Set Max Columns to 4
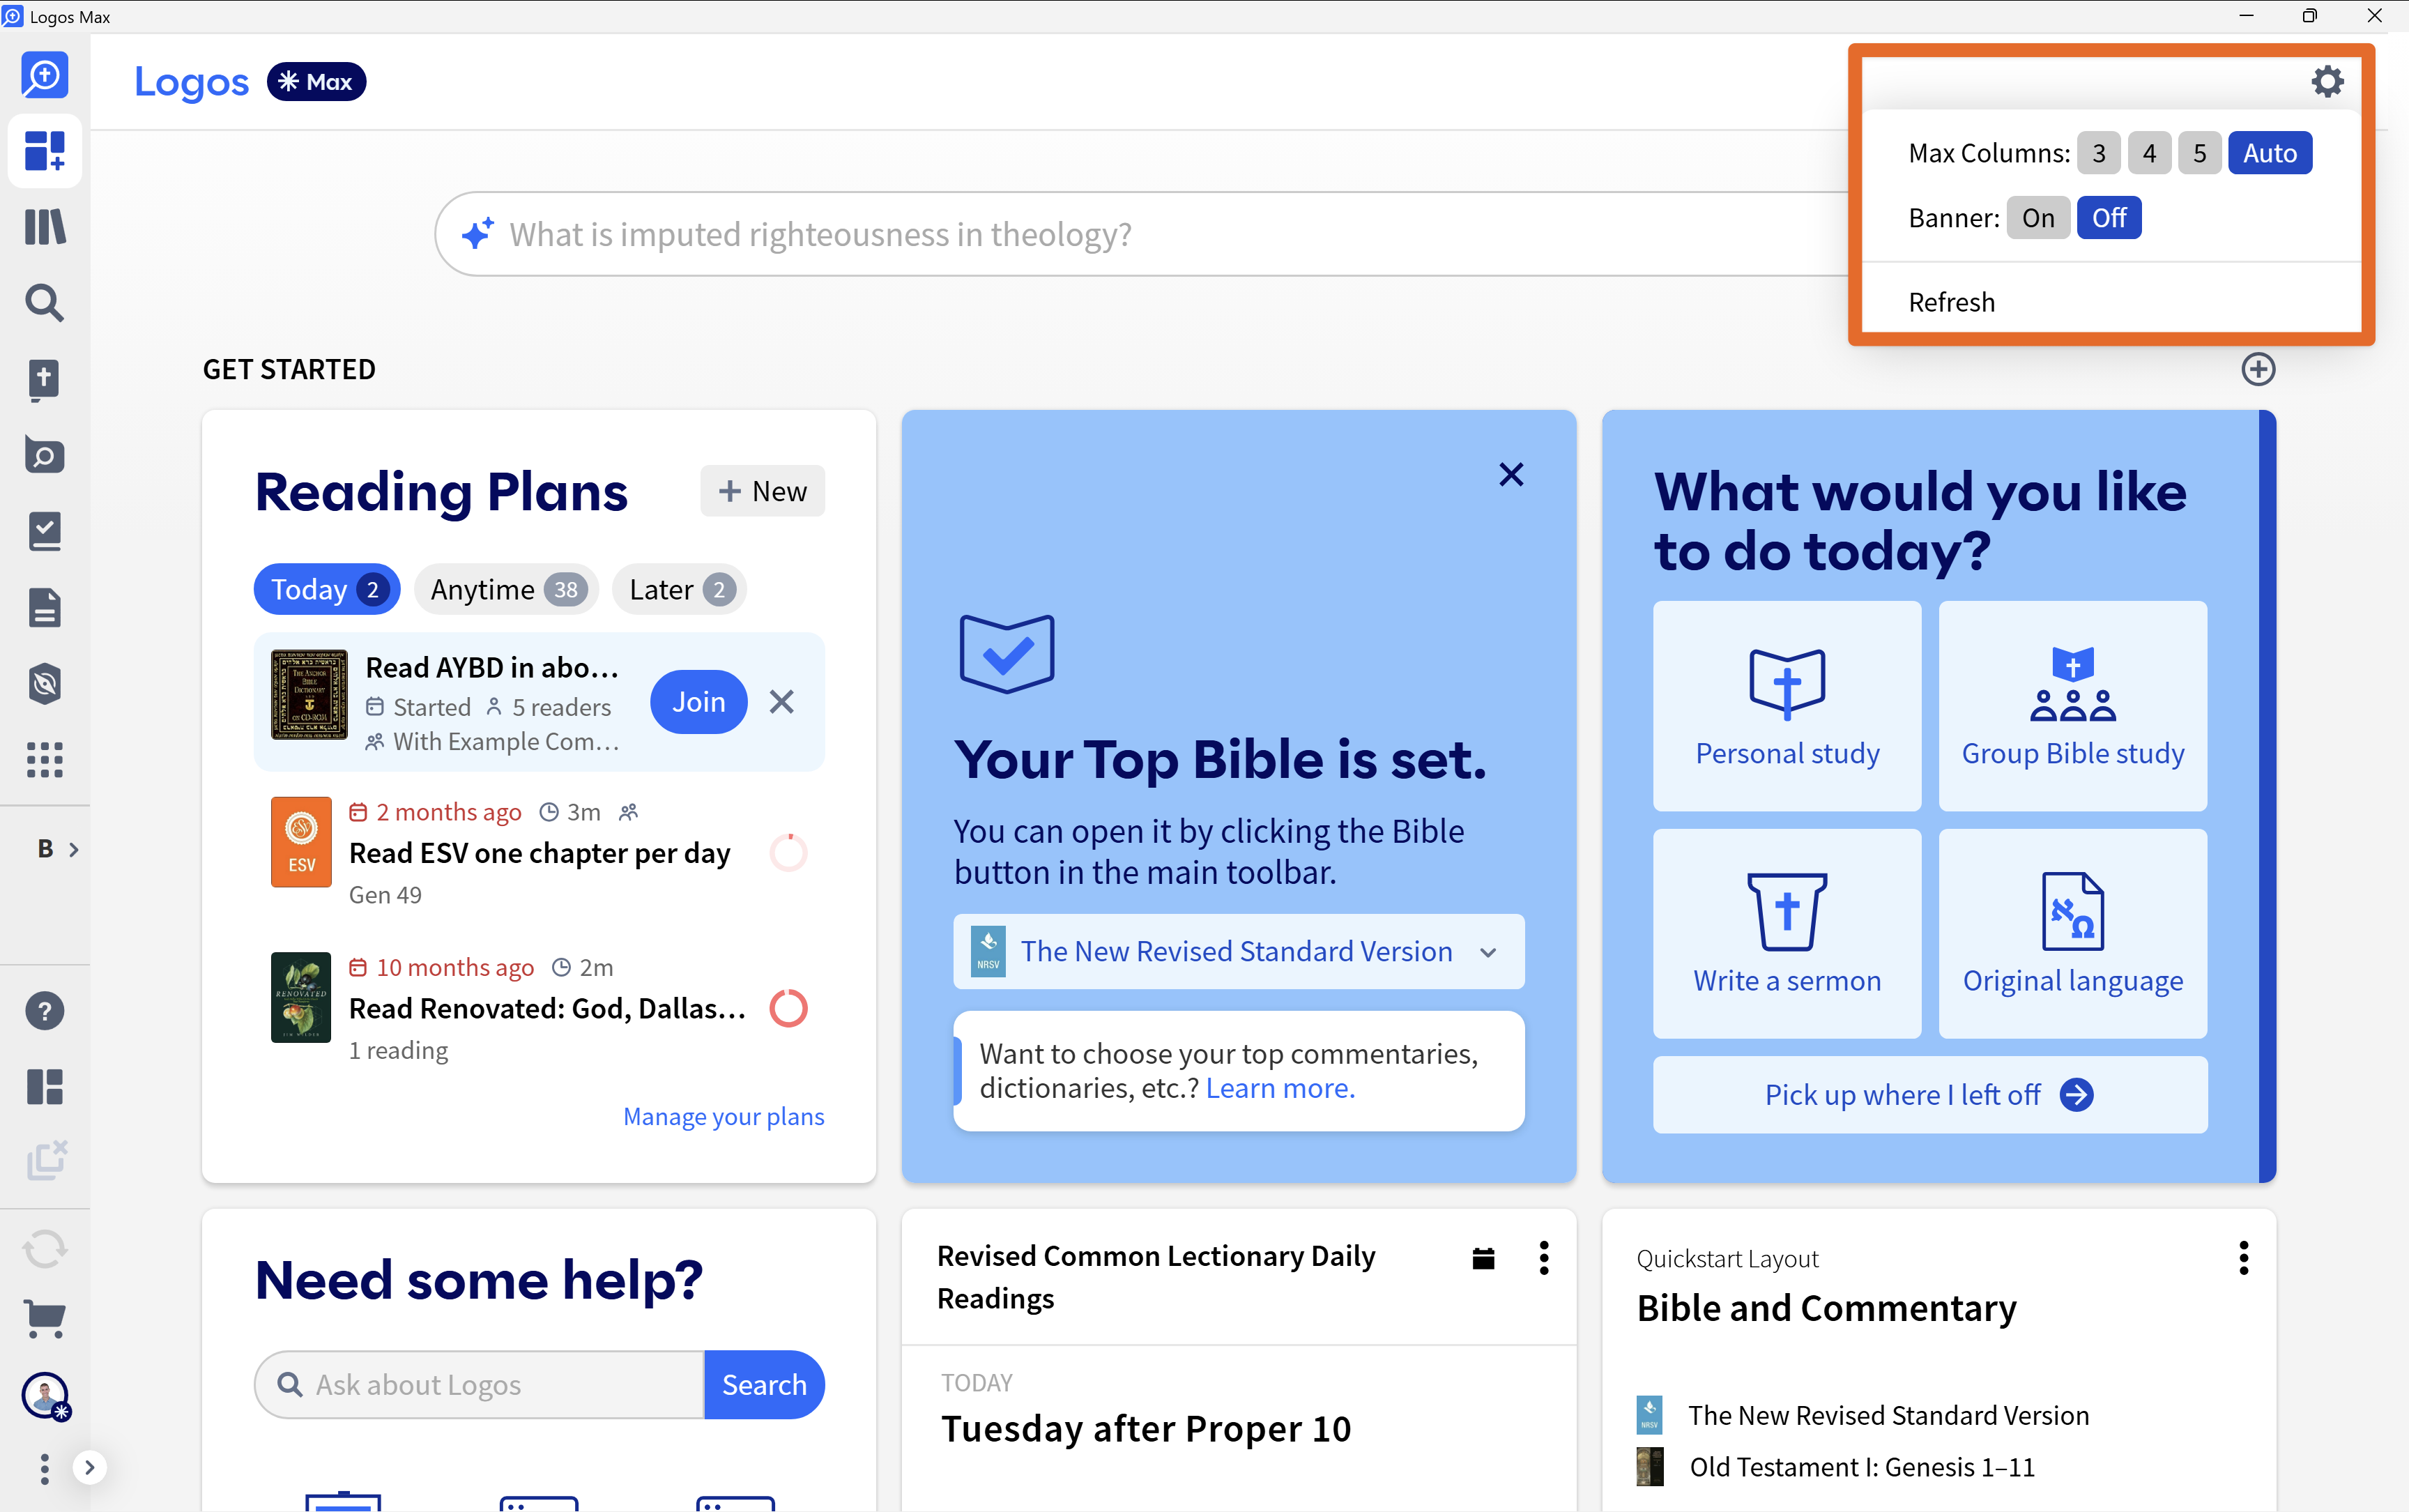Screen dimensions: 2409x1512 point(2149,153)
